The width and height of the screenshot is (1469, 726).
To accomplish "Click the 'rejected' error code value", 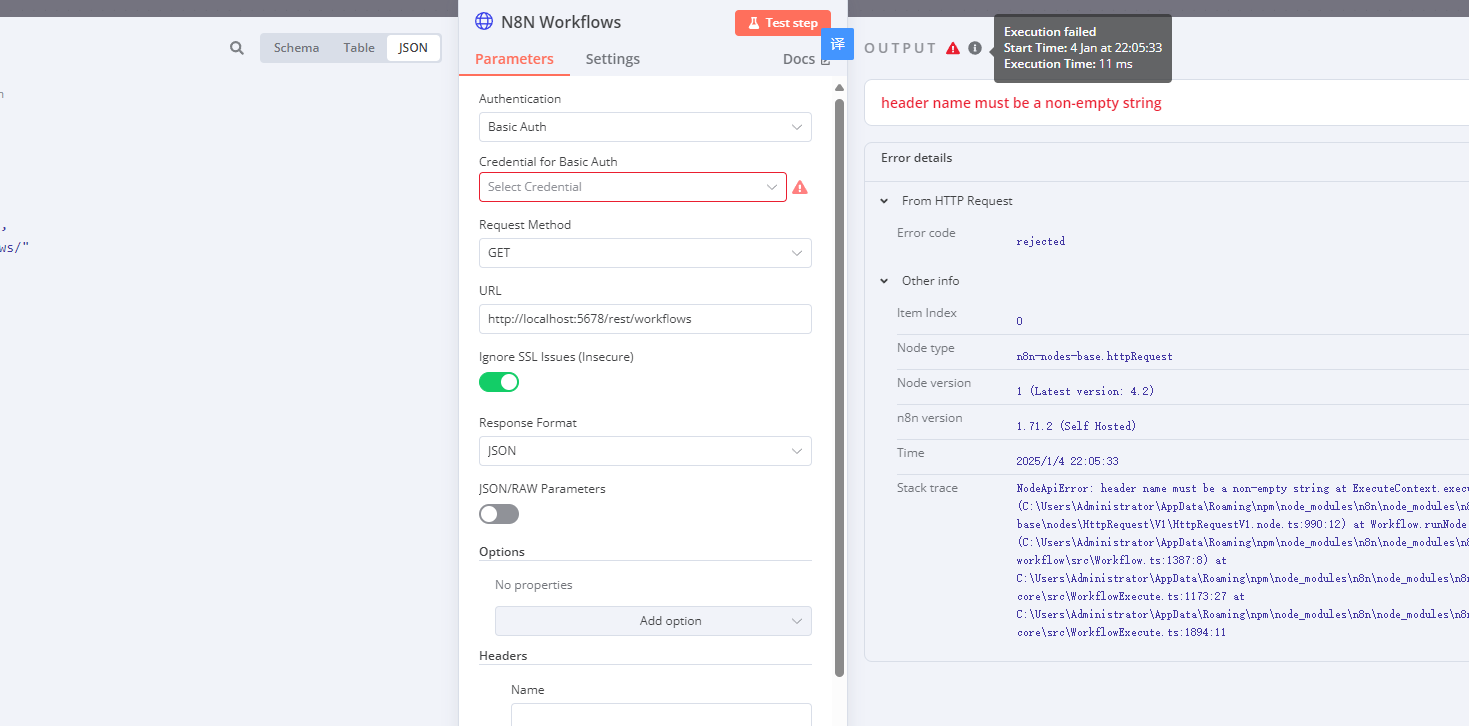I will (x=1041, y=241).
